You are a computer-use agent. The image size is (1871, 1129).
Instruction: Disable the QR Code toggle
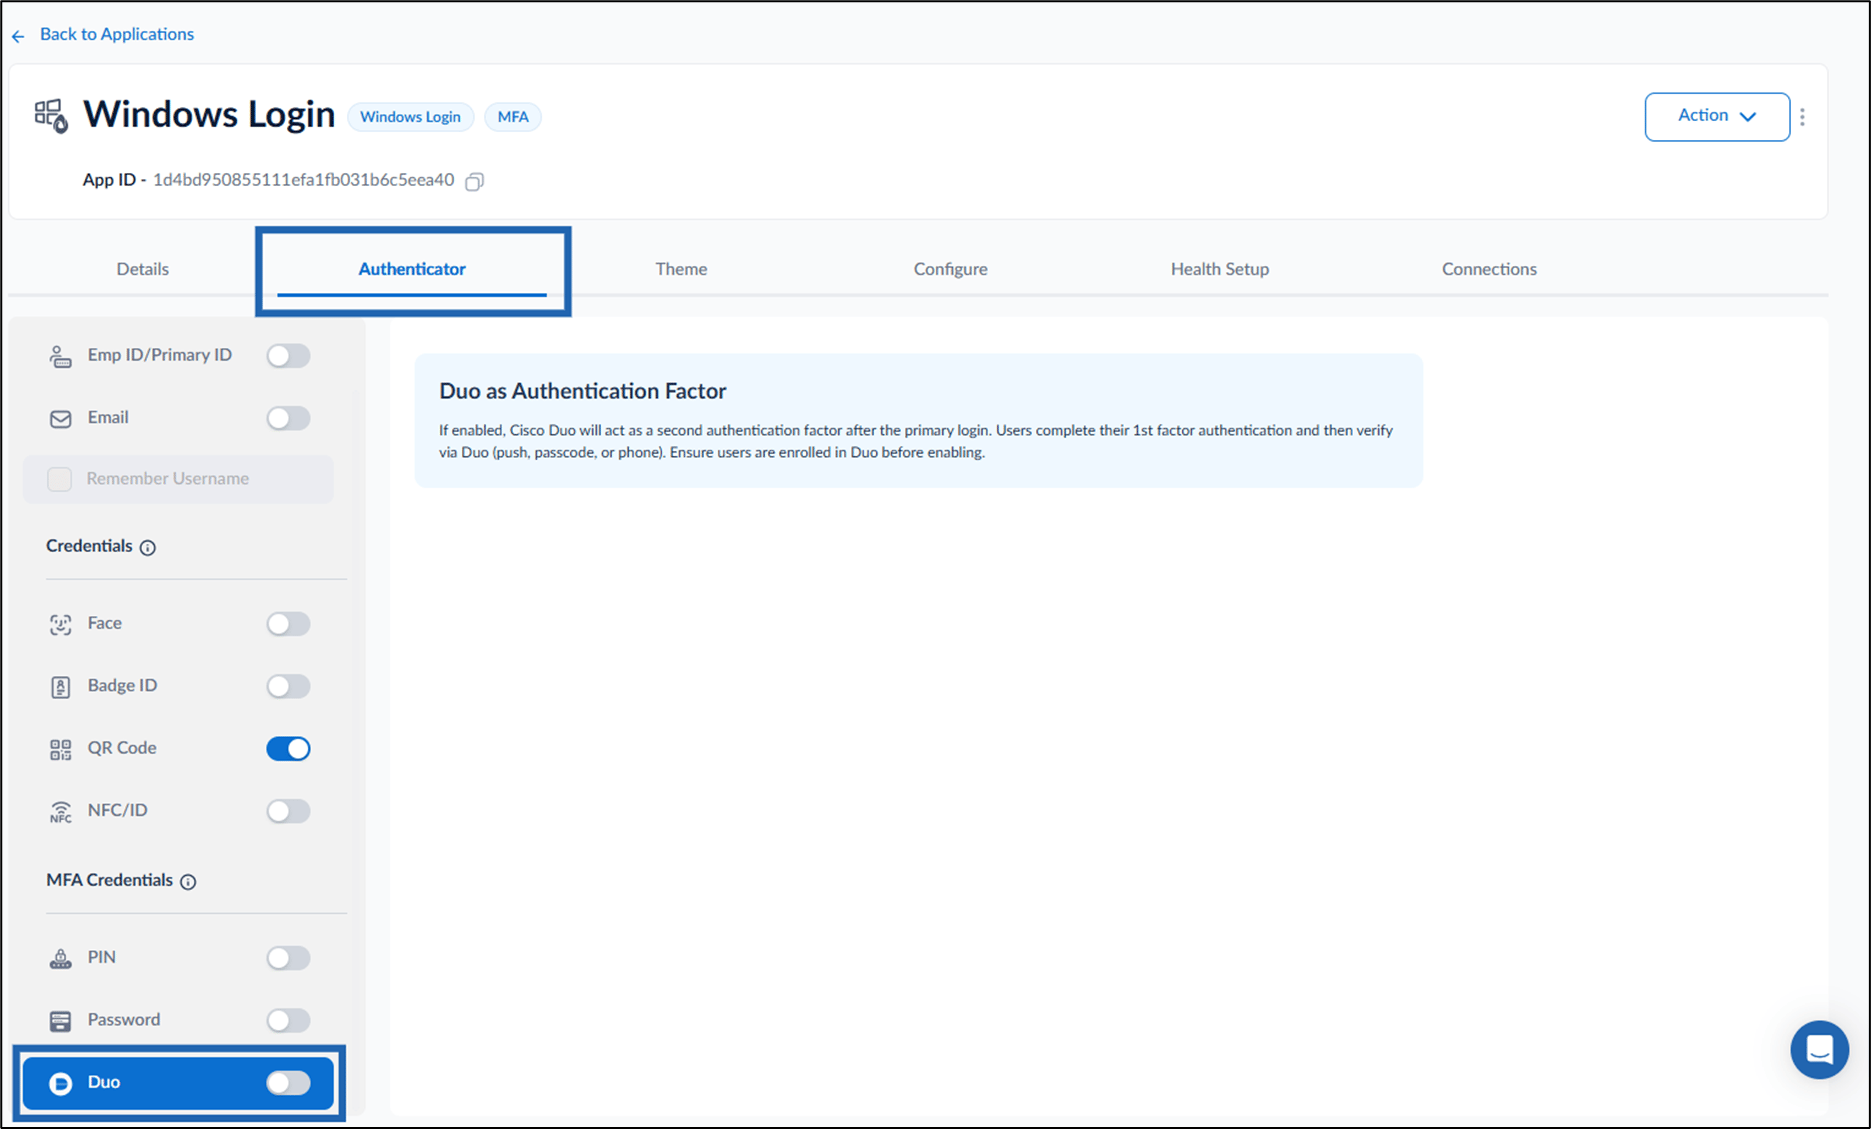[x=288, y=749]
